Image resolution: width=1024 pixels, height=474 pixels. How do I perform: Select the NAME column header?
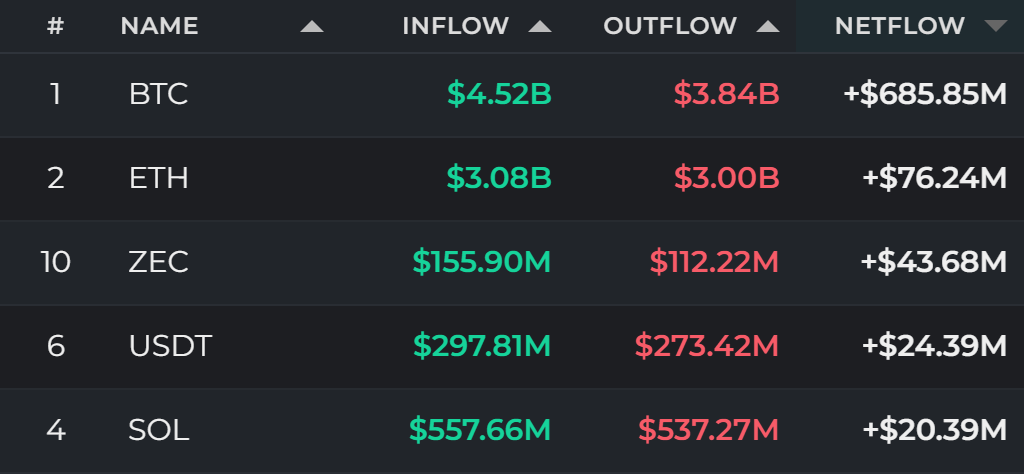tap(159, 26)
